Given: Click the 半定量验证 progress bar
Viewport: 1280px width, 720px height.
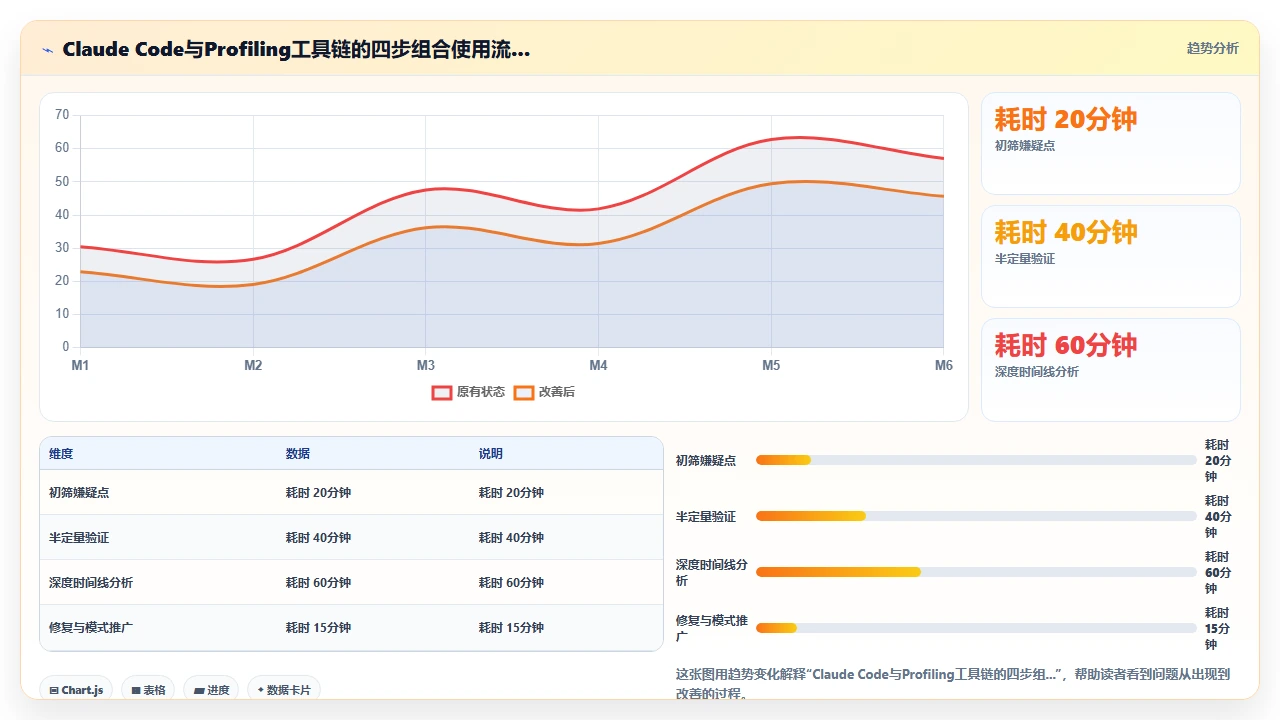Looking at the screenshot, I should pyautogui.click(x=976, y=516).
